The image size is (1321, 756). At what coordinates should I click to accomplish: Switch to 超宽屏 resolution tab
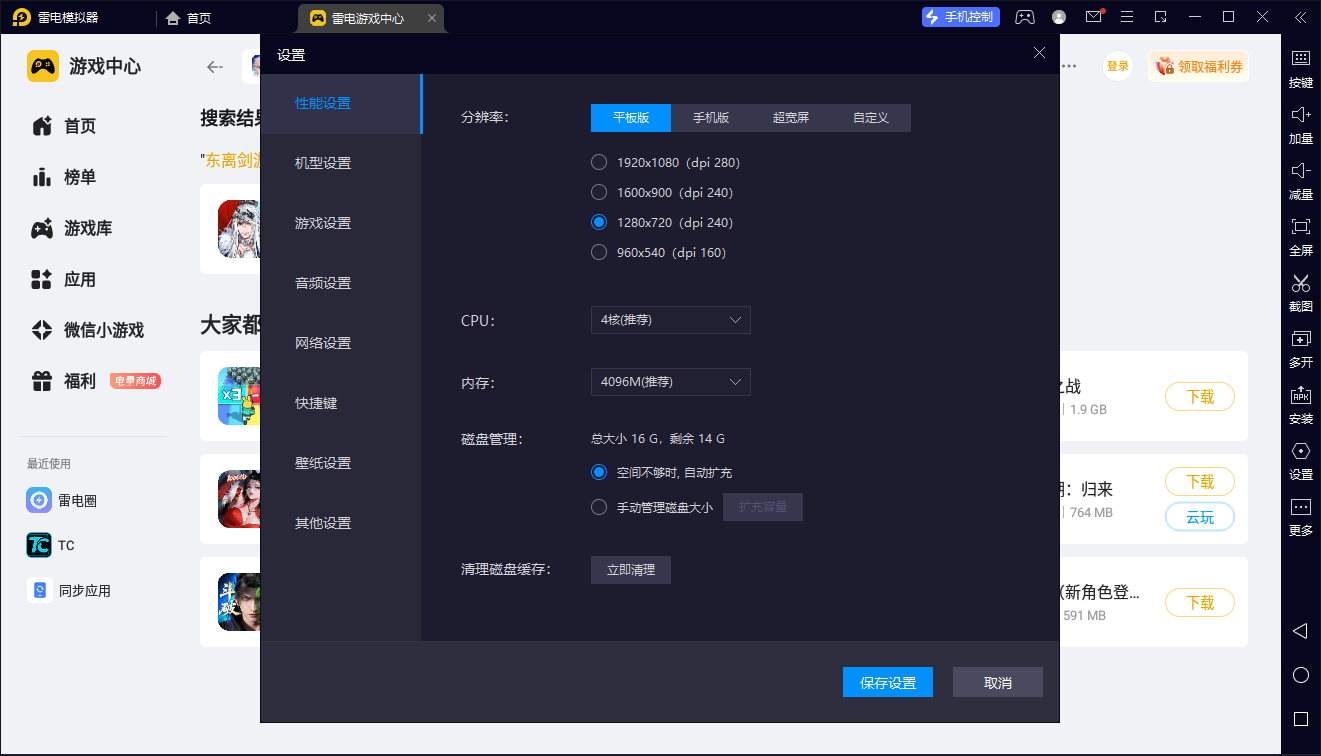coord(791,118)
